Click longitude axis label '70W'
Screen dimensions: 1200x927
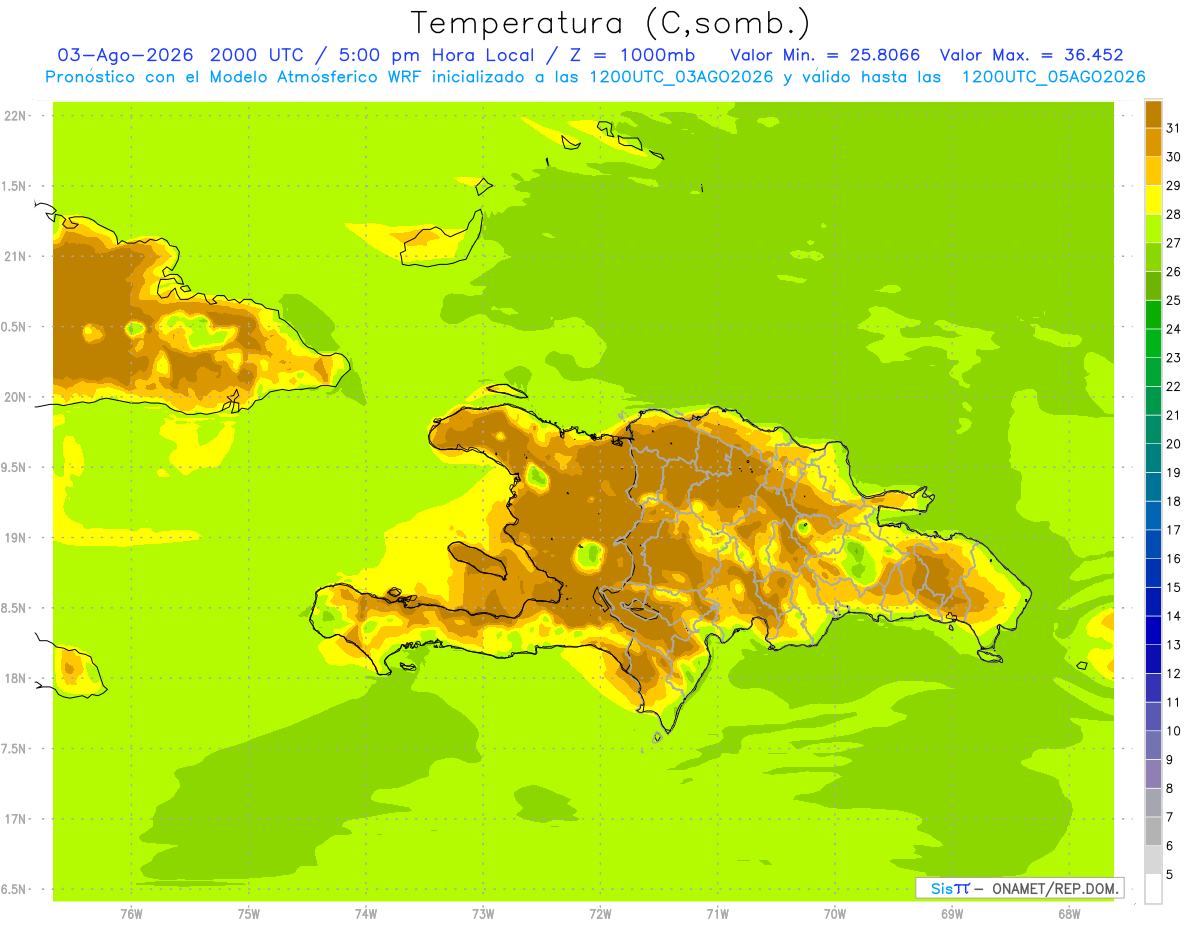click(x=834, y=913)
